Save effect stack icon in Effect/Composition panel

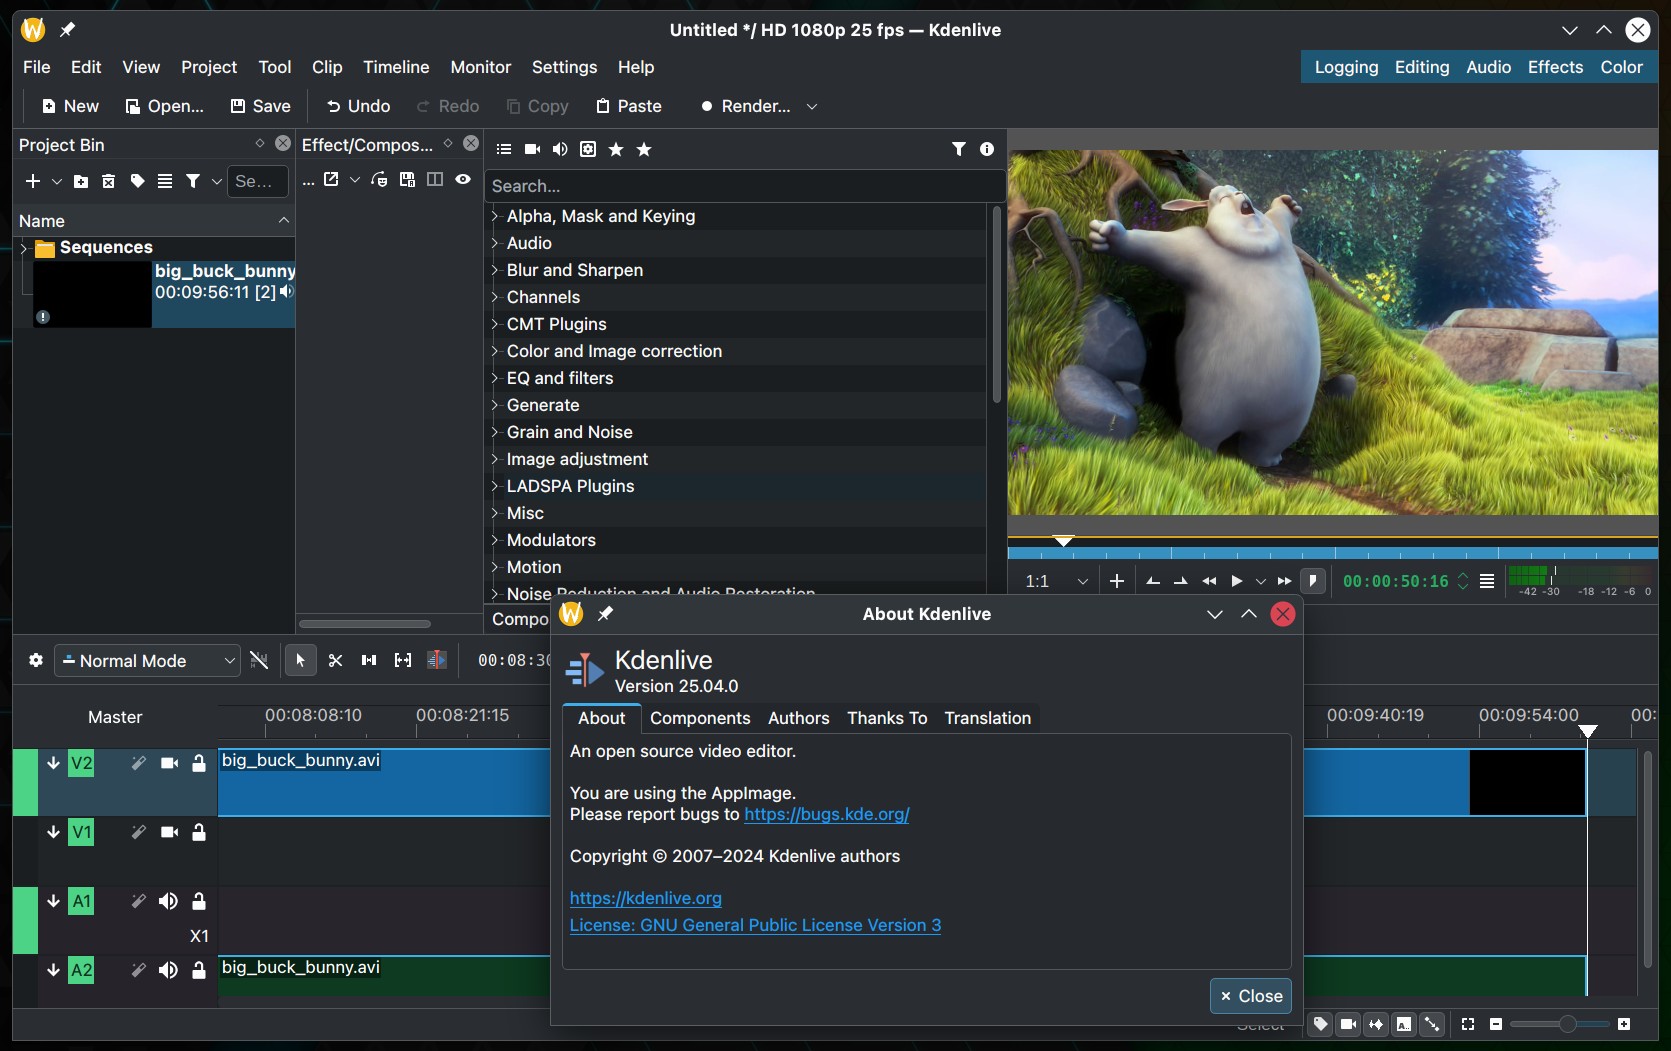(407, 179)
